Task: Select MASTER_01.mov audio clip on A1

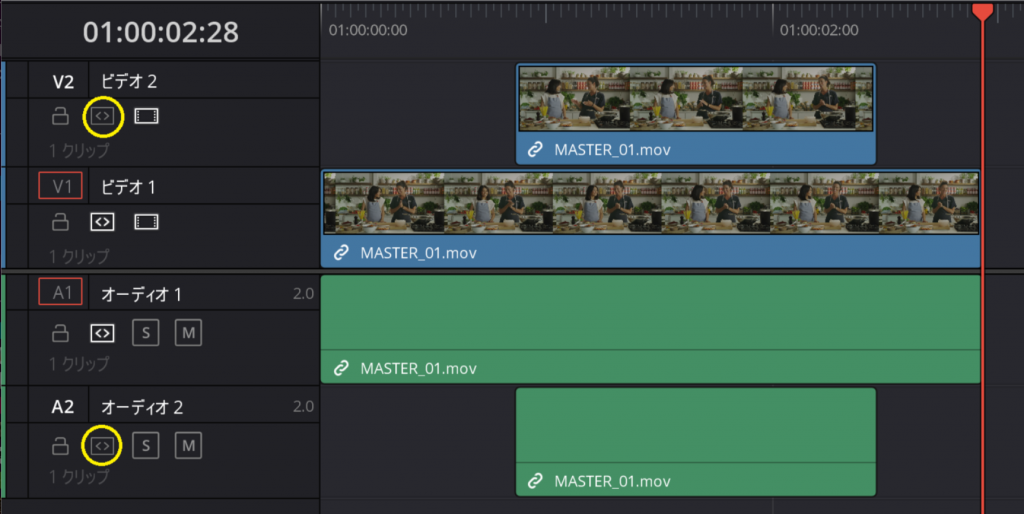Action: pyautogui.click(x=650, y=329)
